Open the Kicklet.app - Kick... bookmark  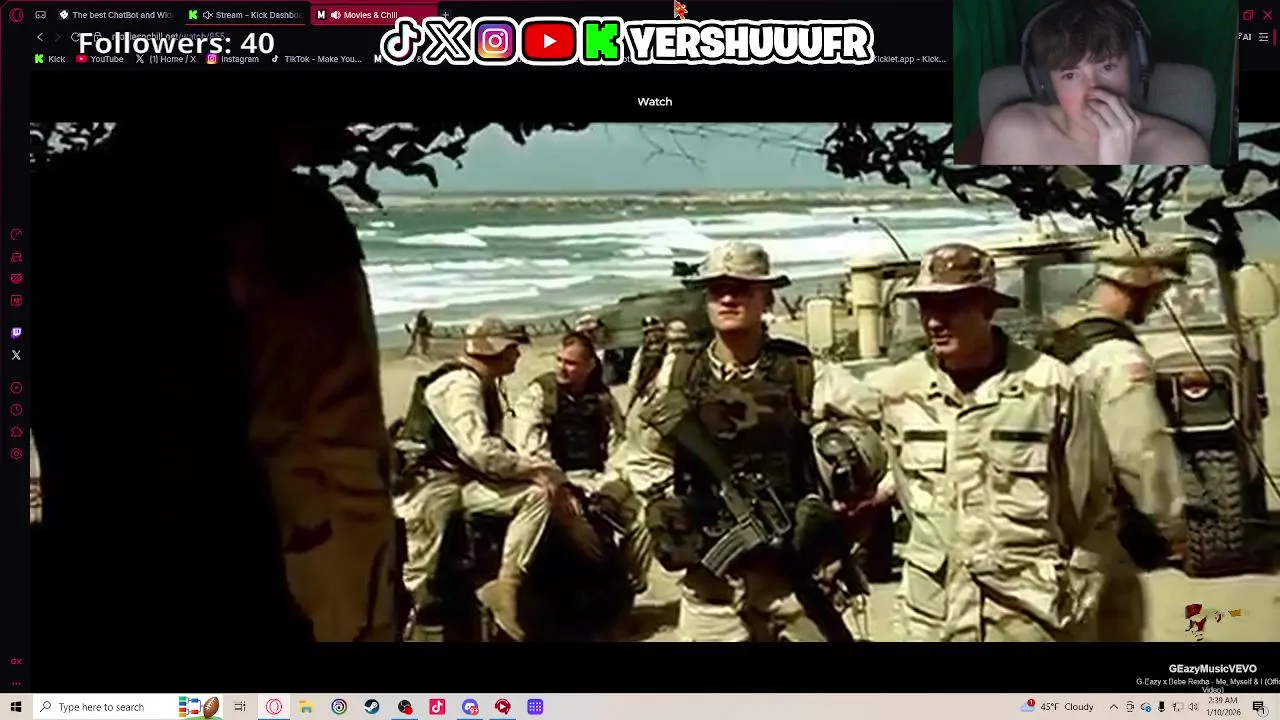(908, 59)
